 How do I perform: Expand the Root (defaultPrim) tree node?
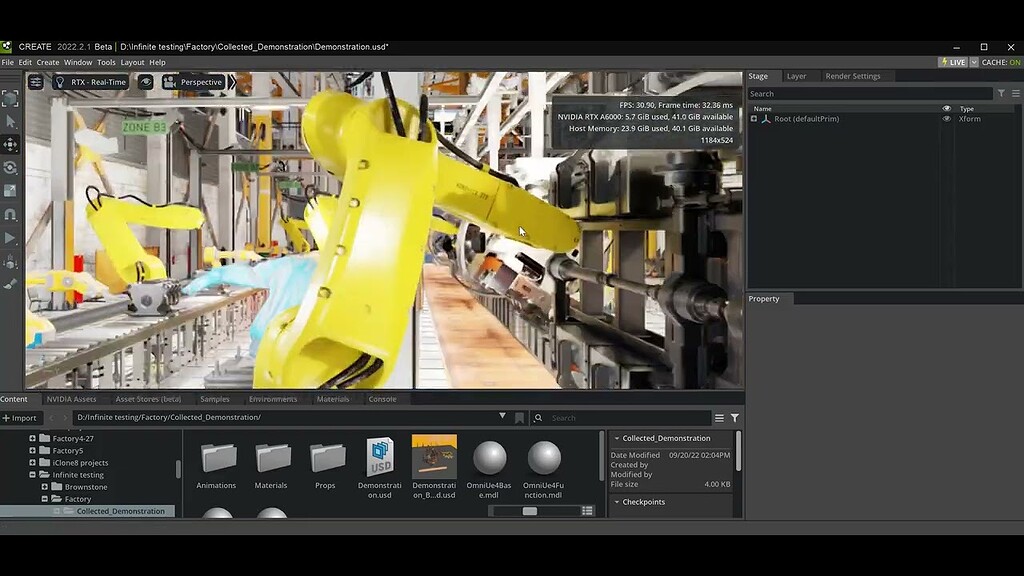point(754,119)
